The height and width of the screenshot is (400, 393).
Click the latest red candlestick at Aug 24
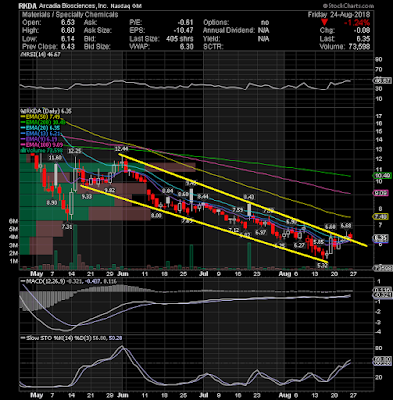tap(350, 236)
